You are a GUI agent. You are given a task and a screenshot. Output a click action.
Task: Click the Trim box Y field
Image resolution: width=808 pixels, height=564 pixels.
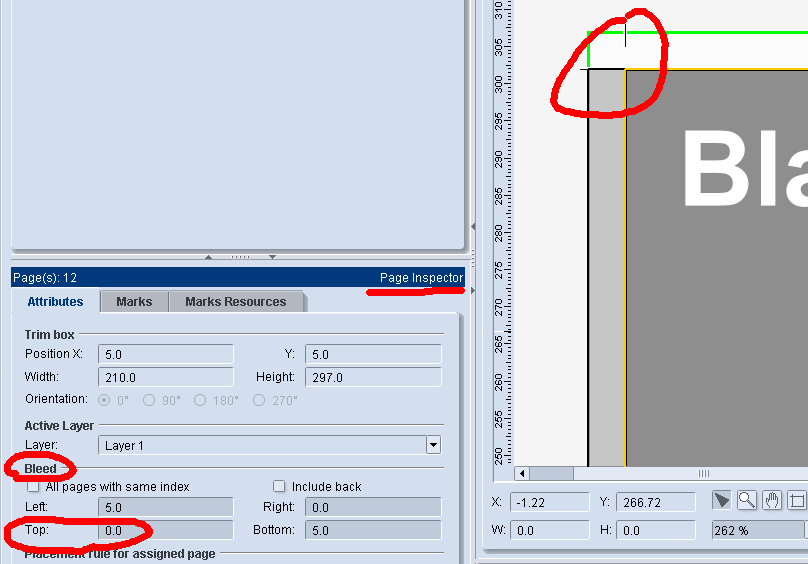coord(373,354)
